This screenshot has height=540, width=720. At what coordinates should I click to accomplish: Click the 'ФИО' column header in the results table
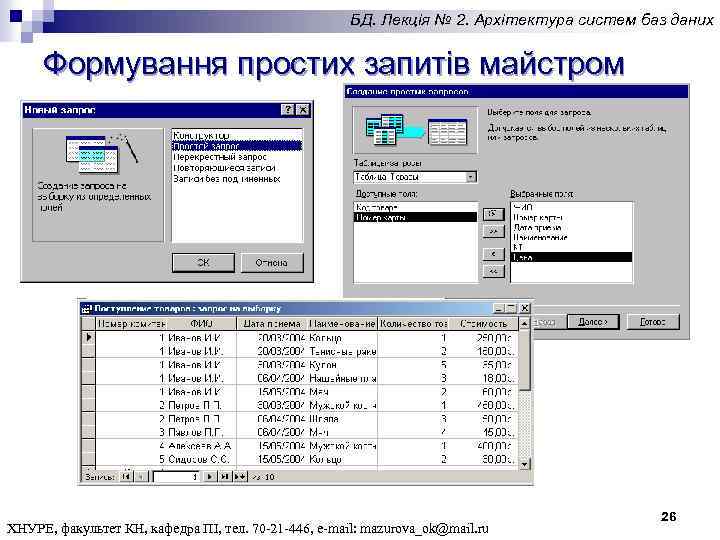201,324
